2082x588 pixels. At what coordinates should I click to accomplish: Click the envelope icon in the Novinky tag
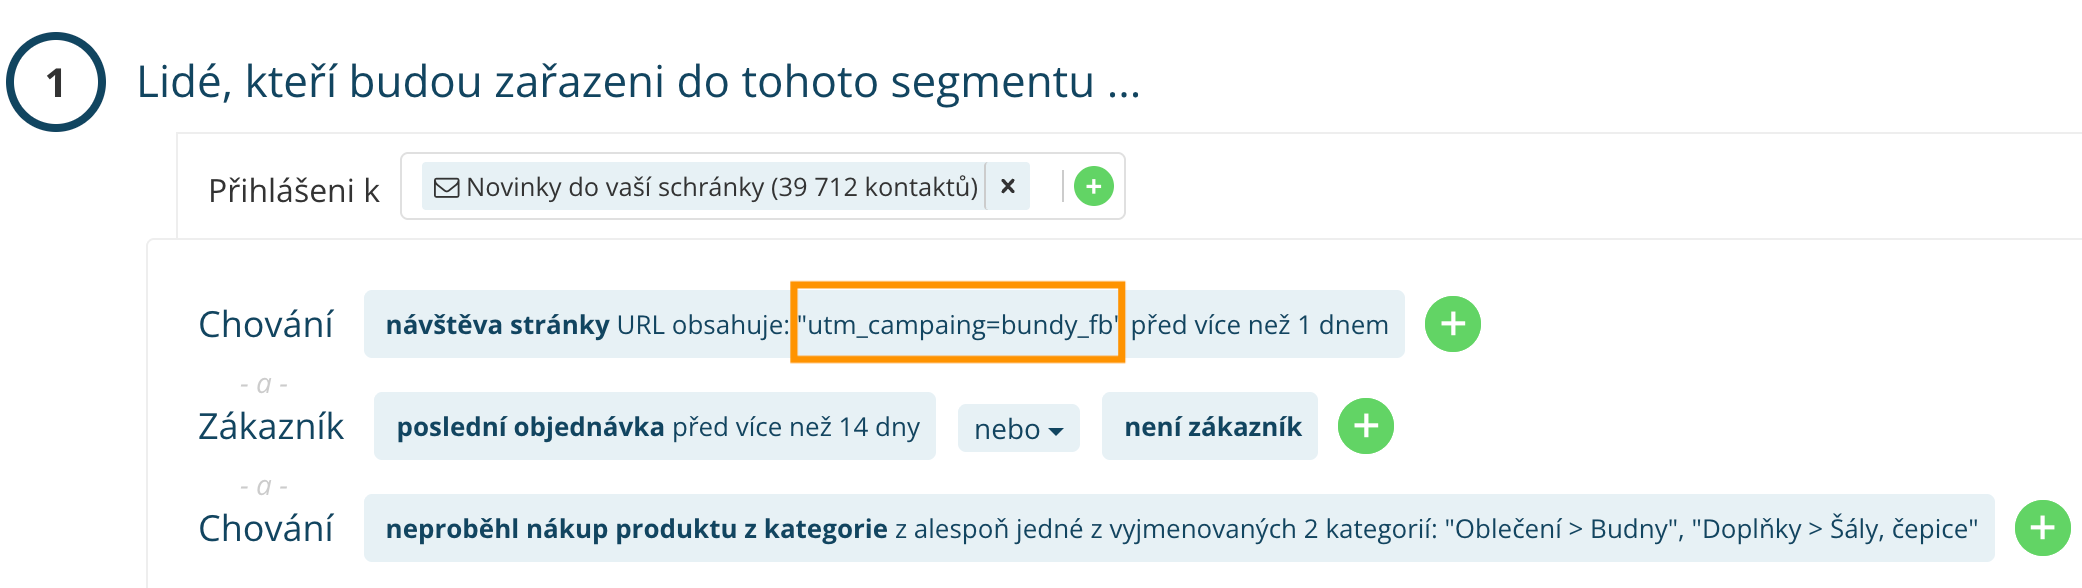point(446,187)
